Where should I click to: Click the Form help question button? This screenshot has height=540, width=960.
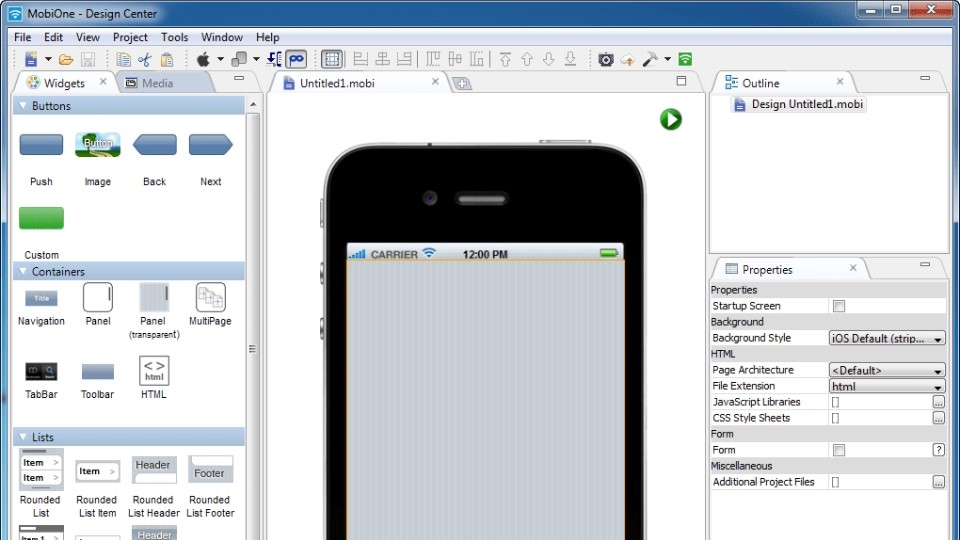click(938, 450)
